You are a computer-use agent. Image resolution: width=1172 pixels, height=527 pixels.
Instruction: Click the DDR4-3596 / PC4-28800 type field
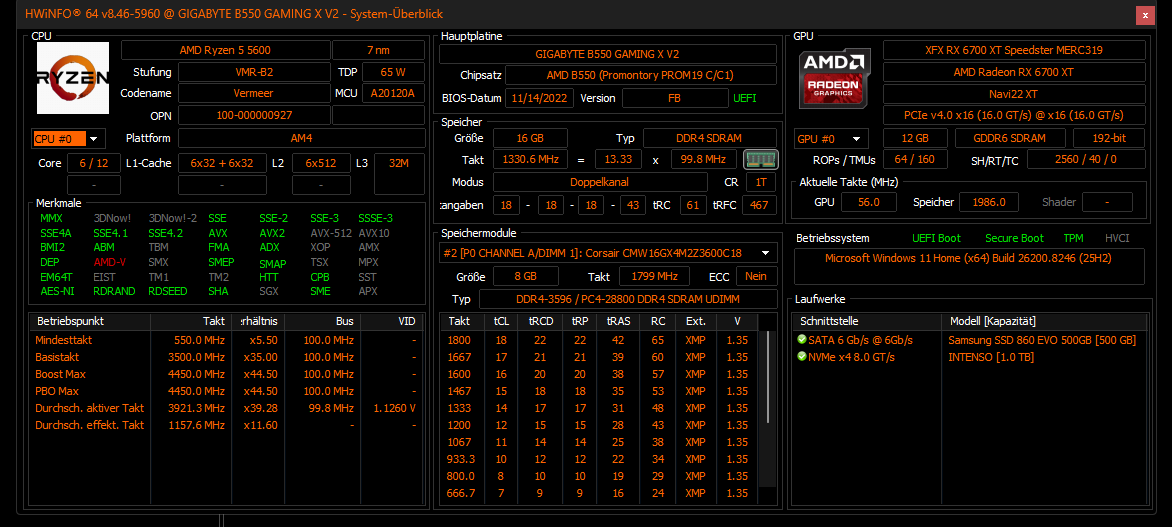[x=628, y=300]
